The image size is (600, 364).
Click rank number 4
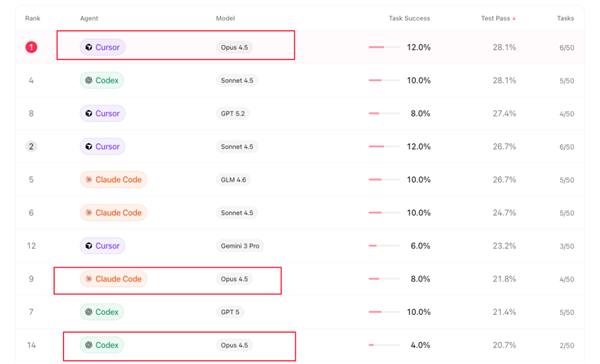(x=31, y=80)
